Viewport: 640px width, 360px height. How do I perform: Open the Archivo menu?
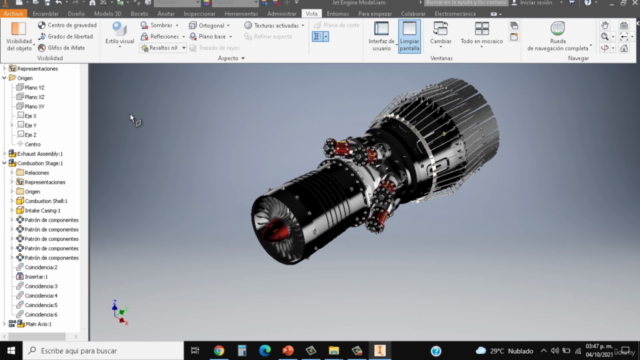pyautogui.click(x=13, y=13)
